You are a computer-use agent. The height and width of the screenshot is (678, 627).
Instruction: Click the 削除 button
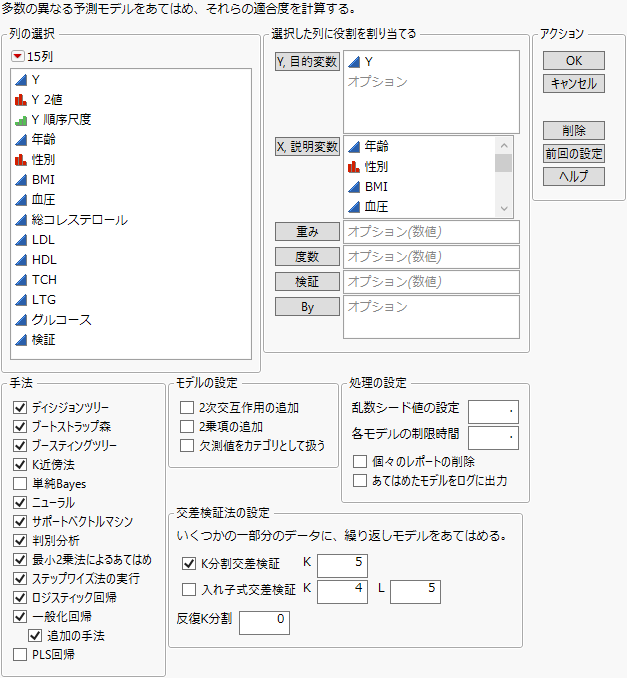(574, 131)
